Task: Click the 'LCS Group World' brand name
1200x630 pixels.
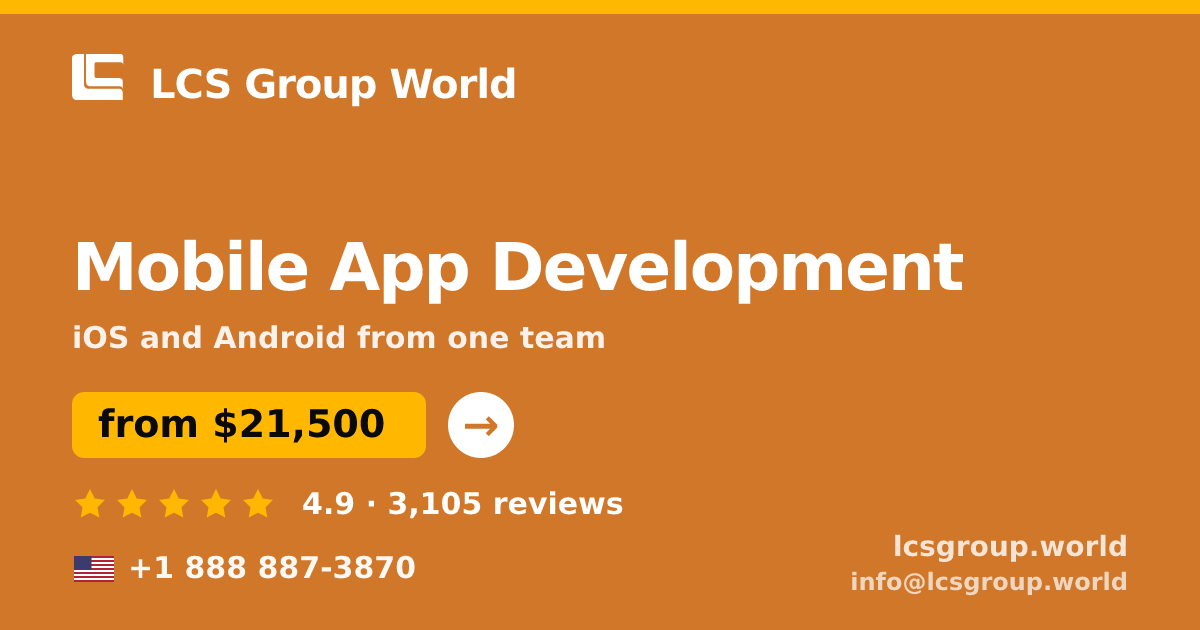Action: tap(333, 84)
